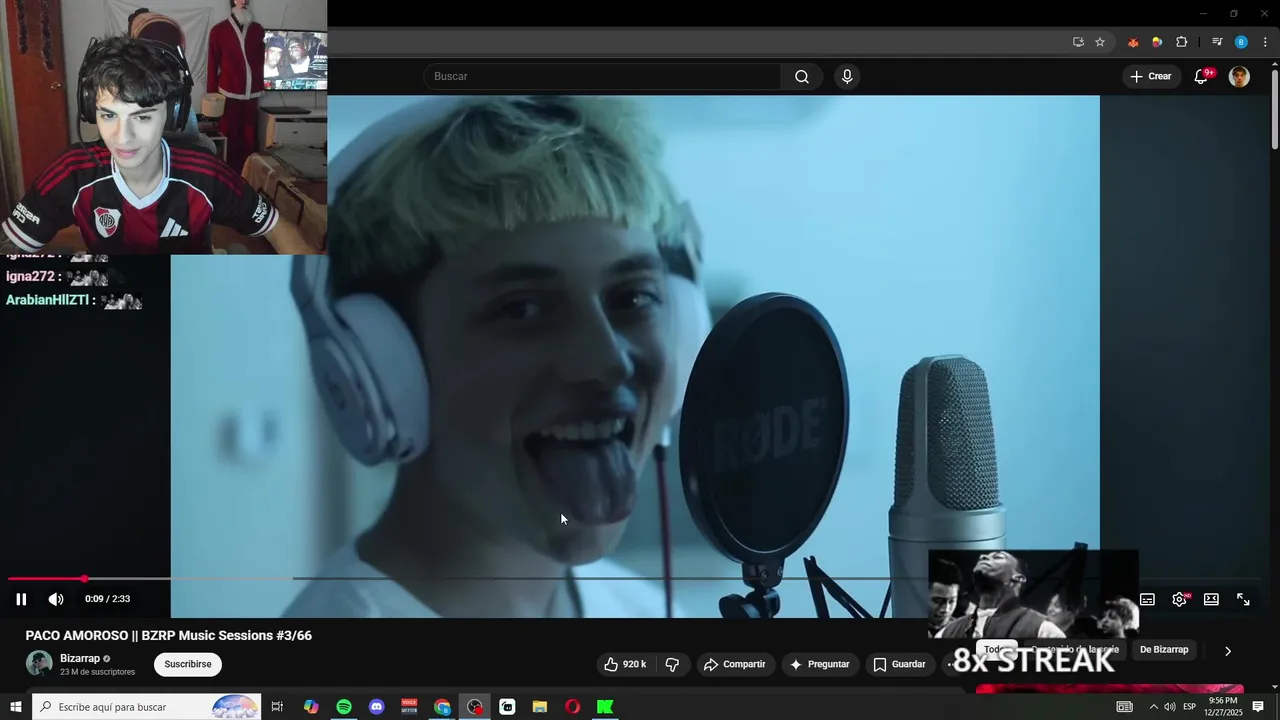Save the video with Guardar
The height and width of the screenshot is (720, 1280).
coord(899,664)
